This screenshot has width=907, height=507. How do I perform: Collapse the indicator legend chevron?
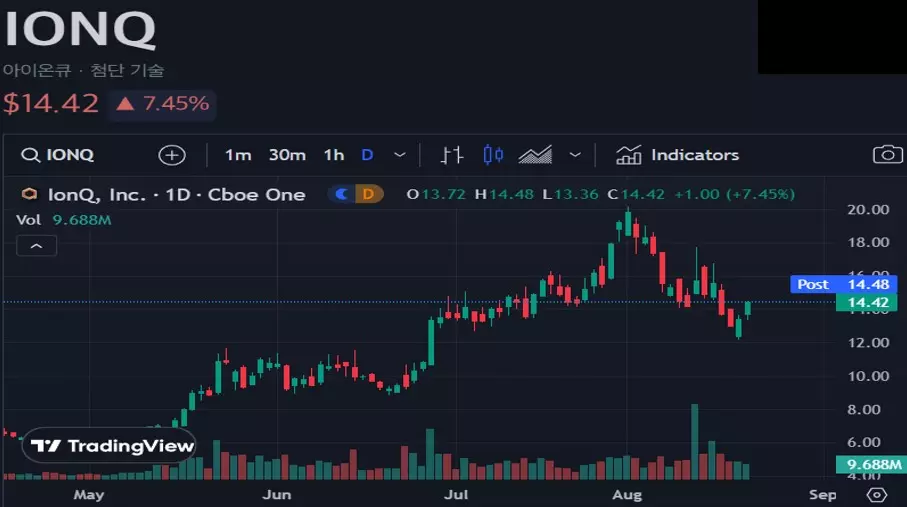click(x=36, y=246)
